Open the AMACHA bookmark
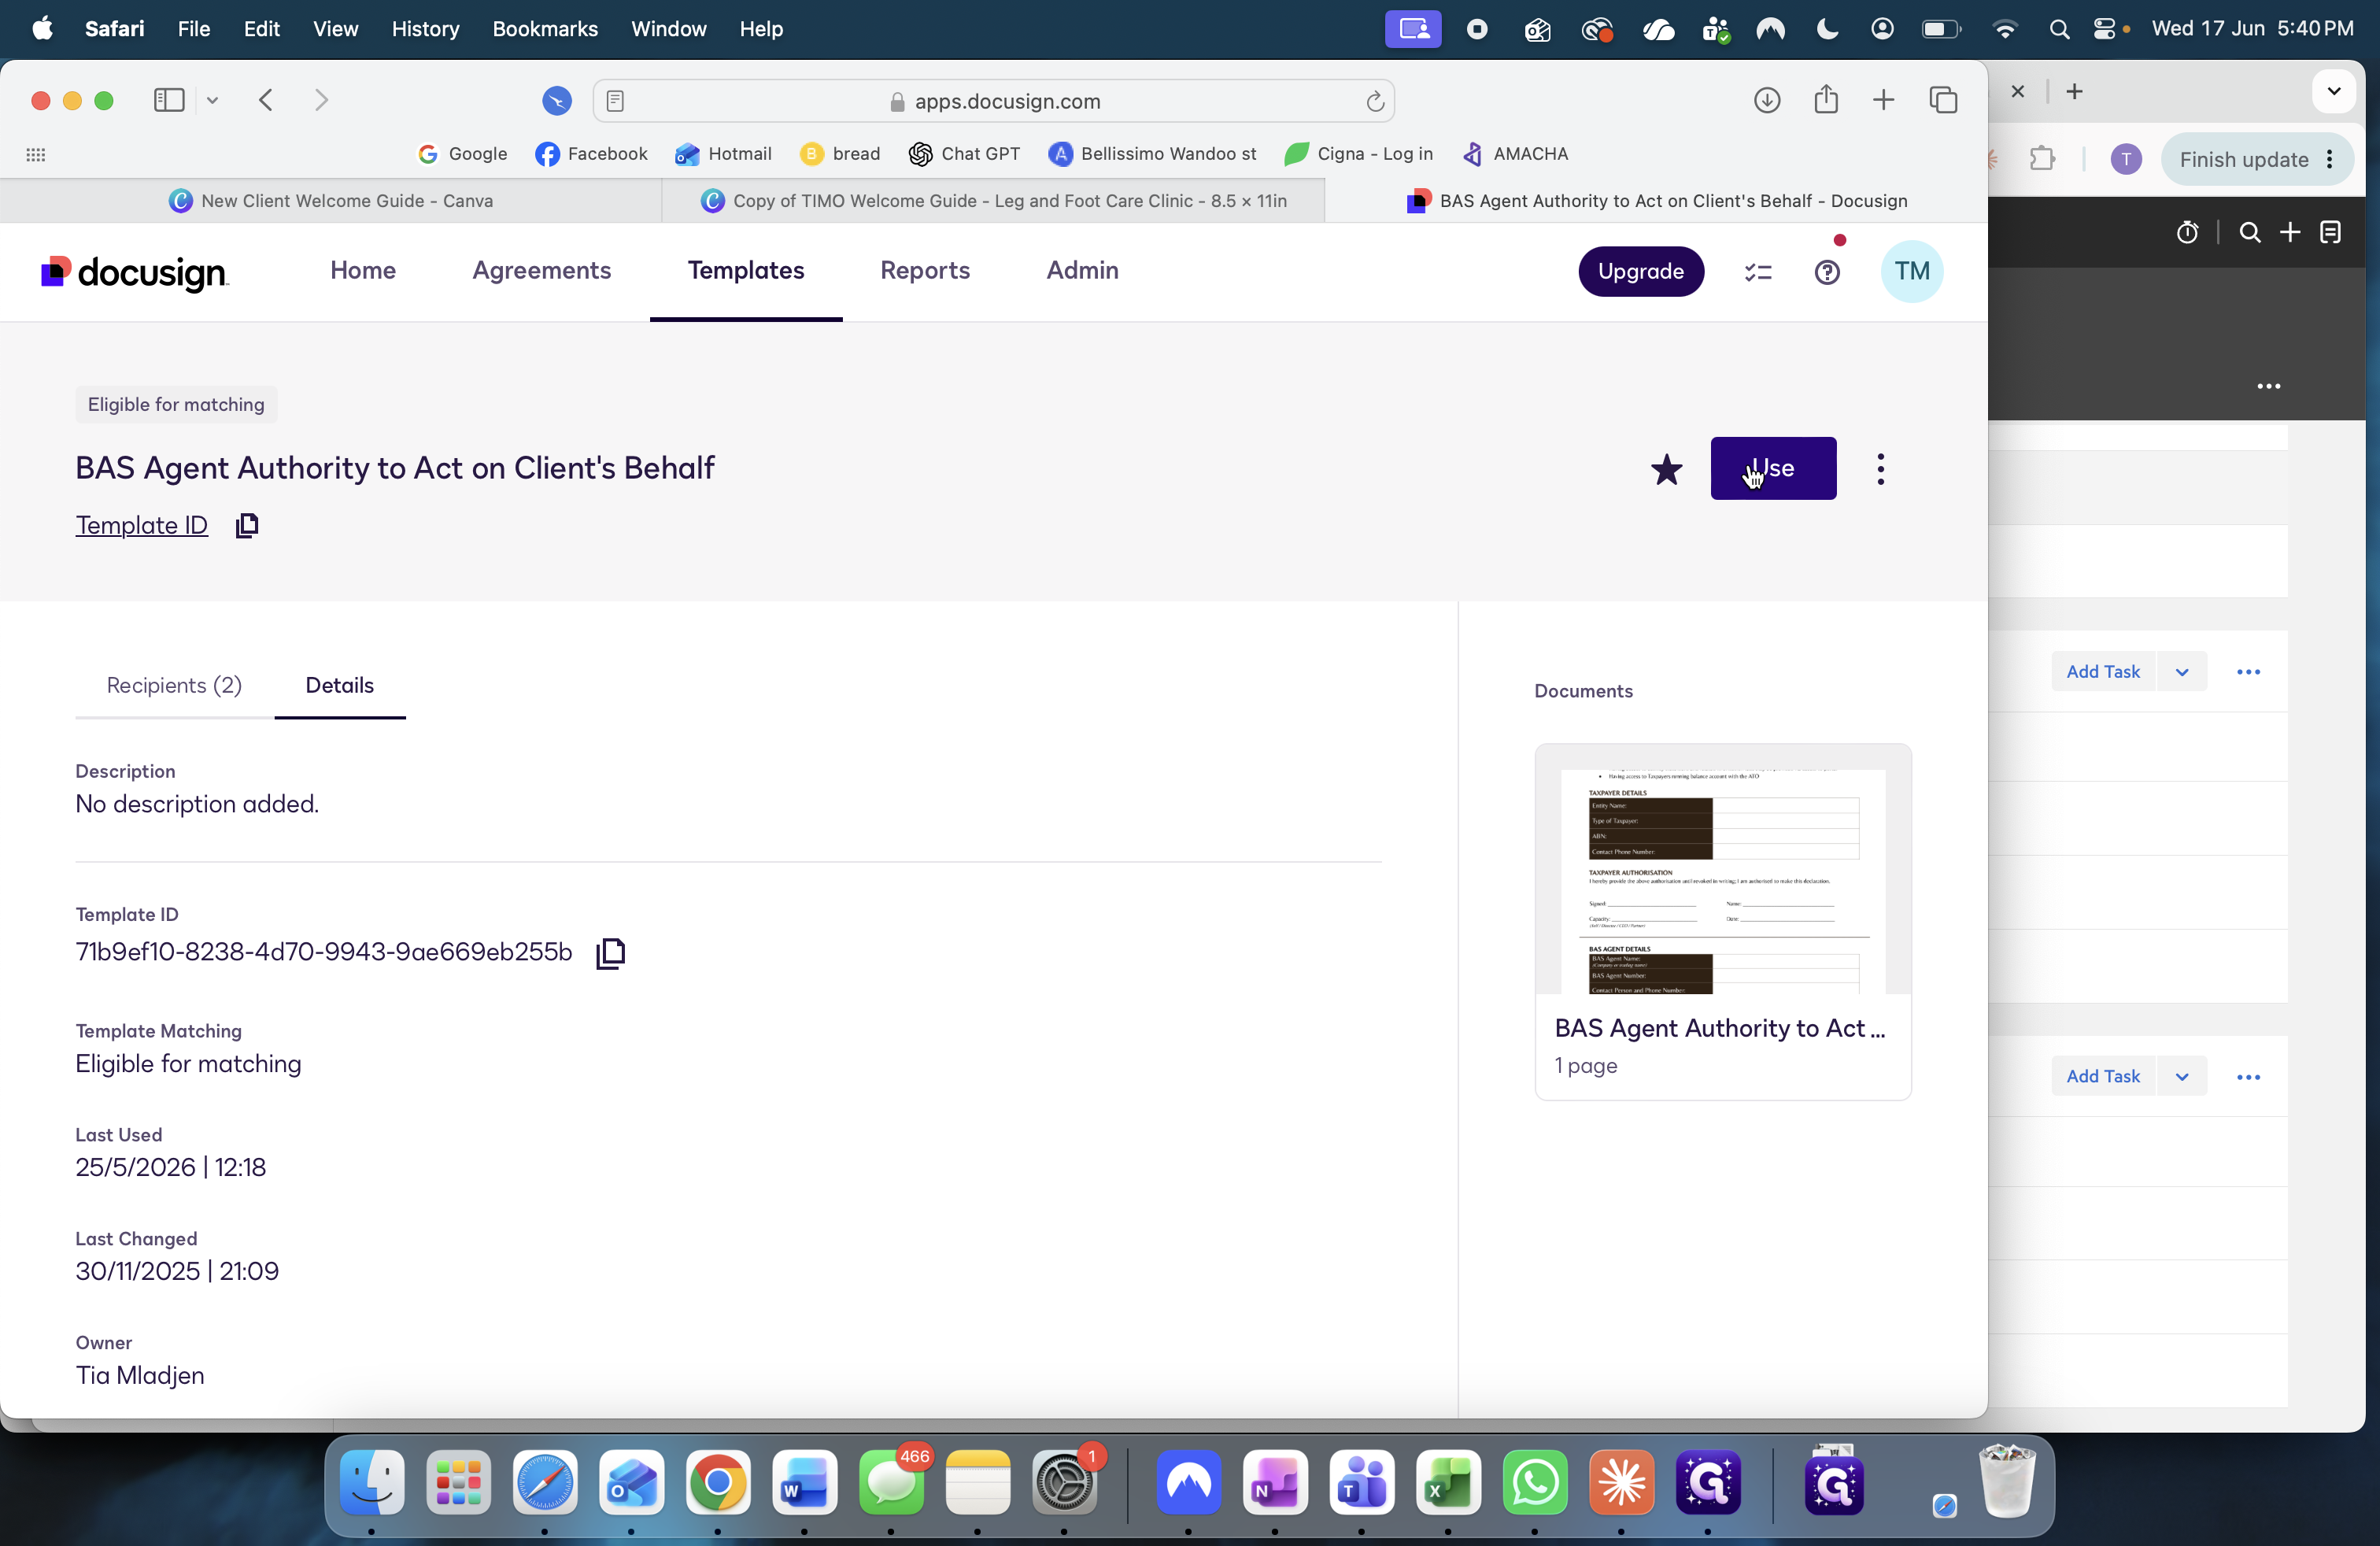 (1515, 154)
